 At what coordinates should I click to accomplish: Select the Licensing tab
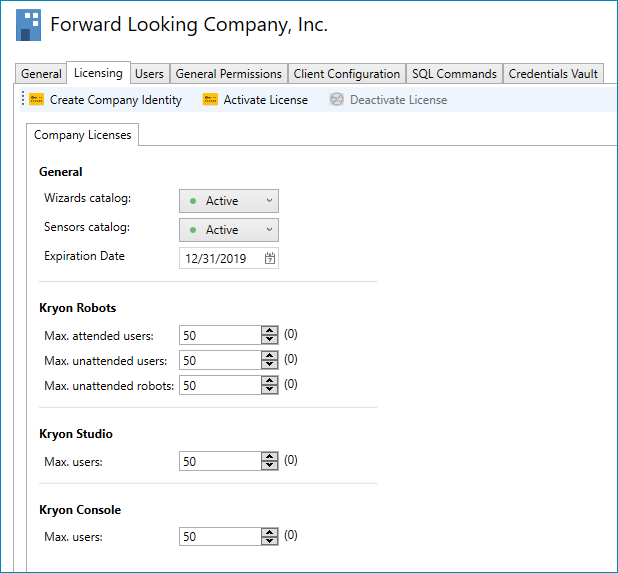[x=99, y=73]
